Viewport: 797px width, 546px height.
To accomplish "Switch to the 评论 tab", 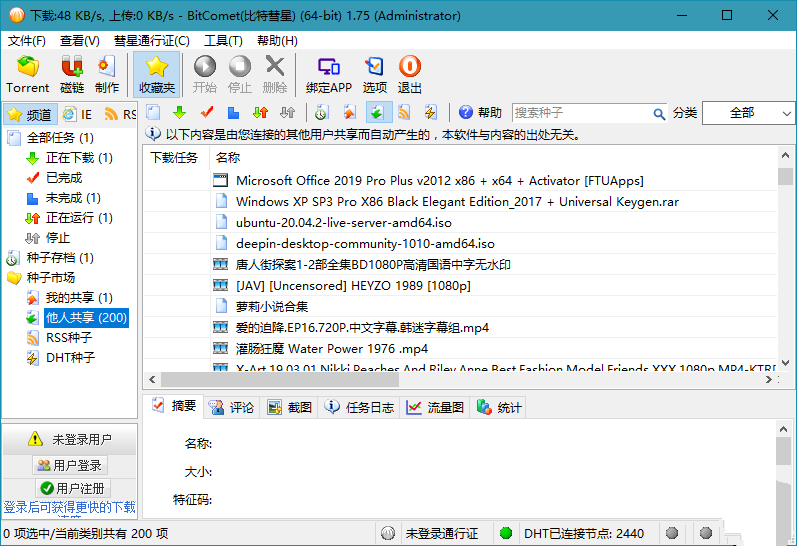I will coord(232,408).
